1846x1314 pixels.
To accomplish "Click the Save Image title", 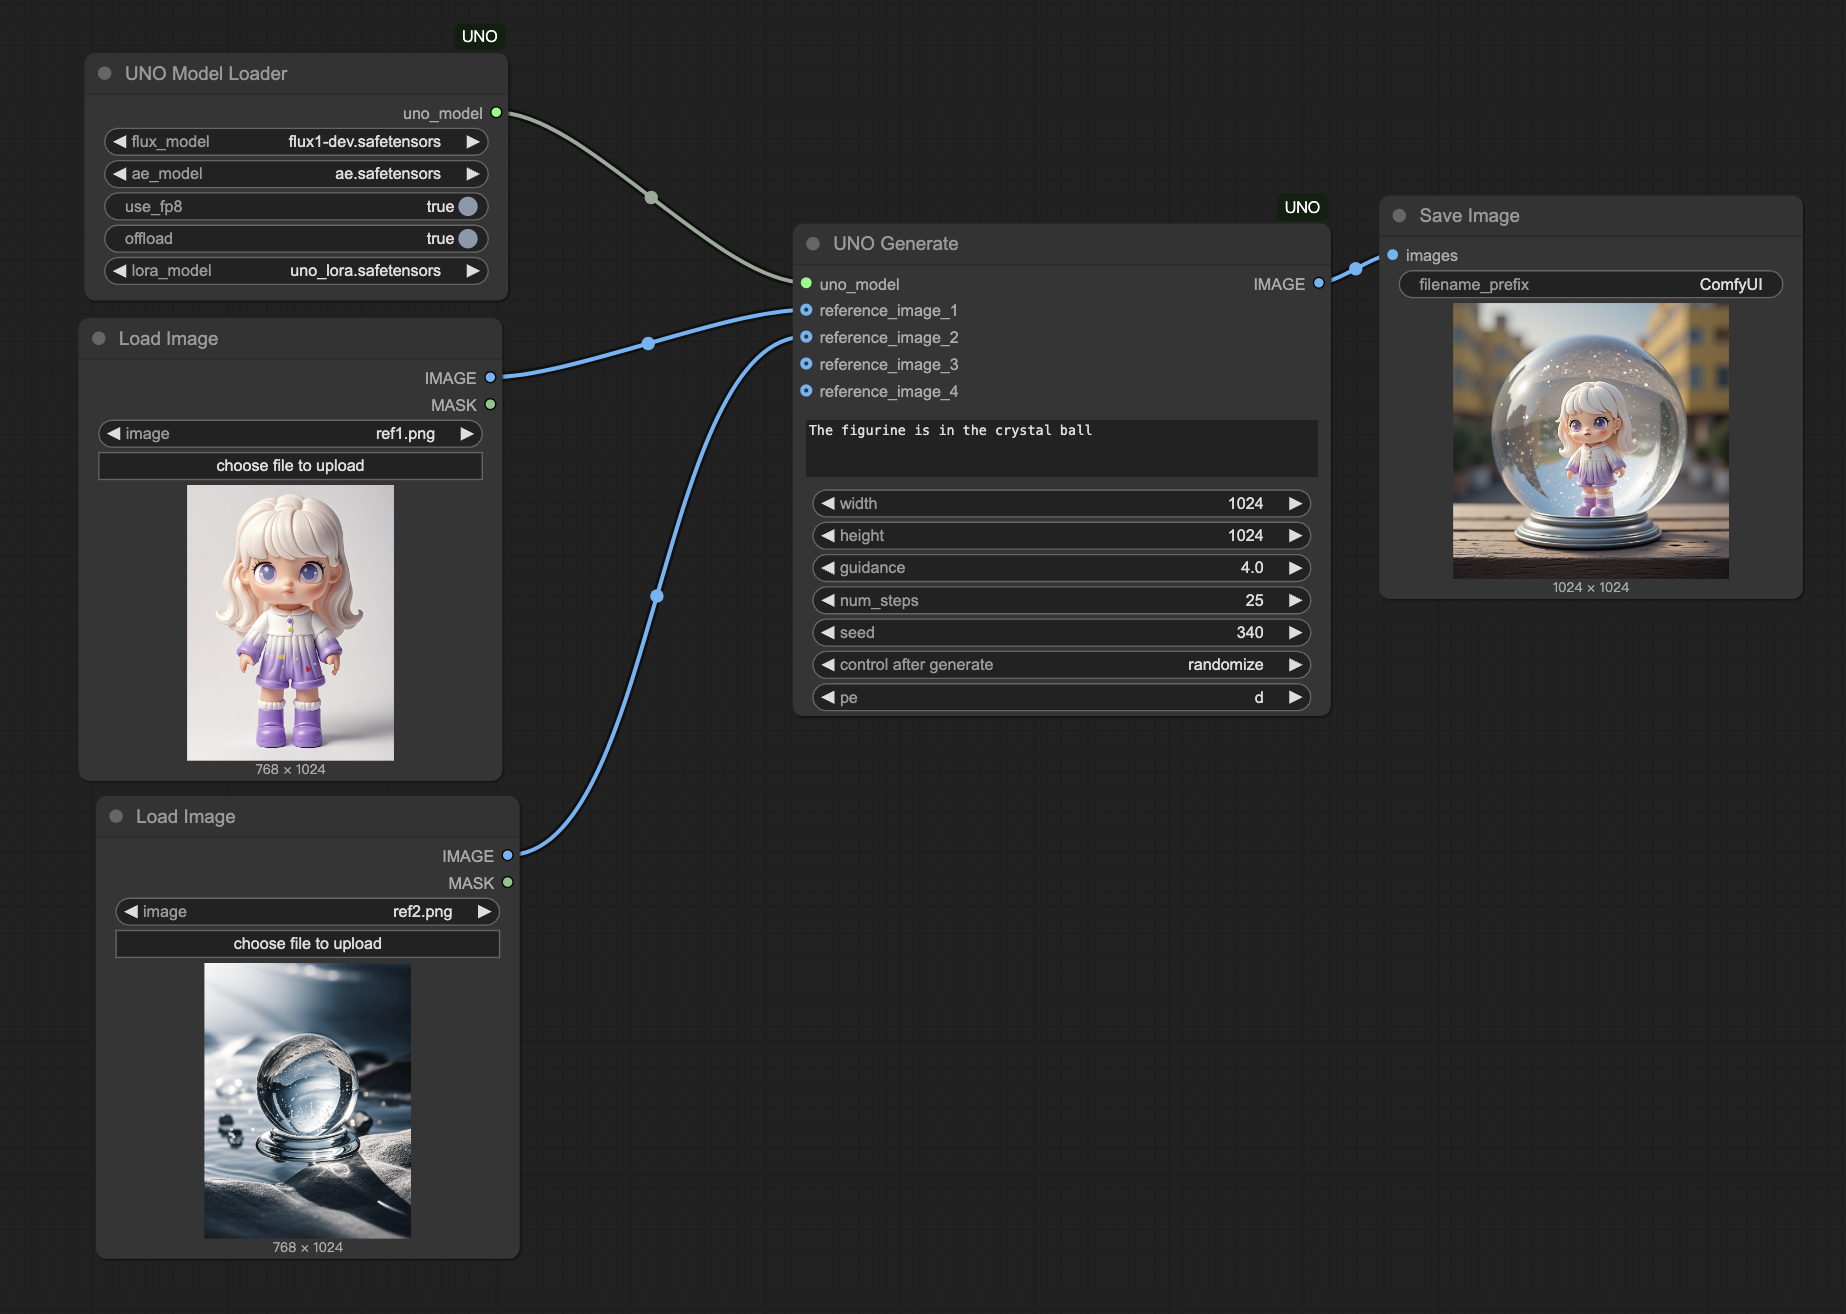I will tap(1469, 215).
